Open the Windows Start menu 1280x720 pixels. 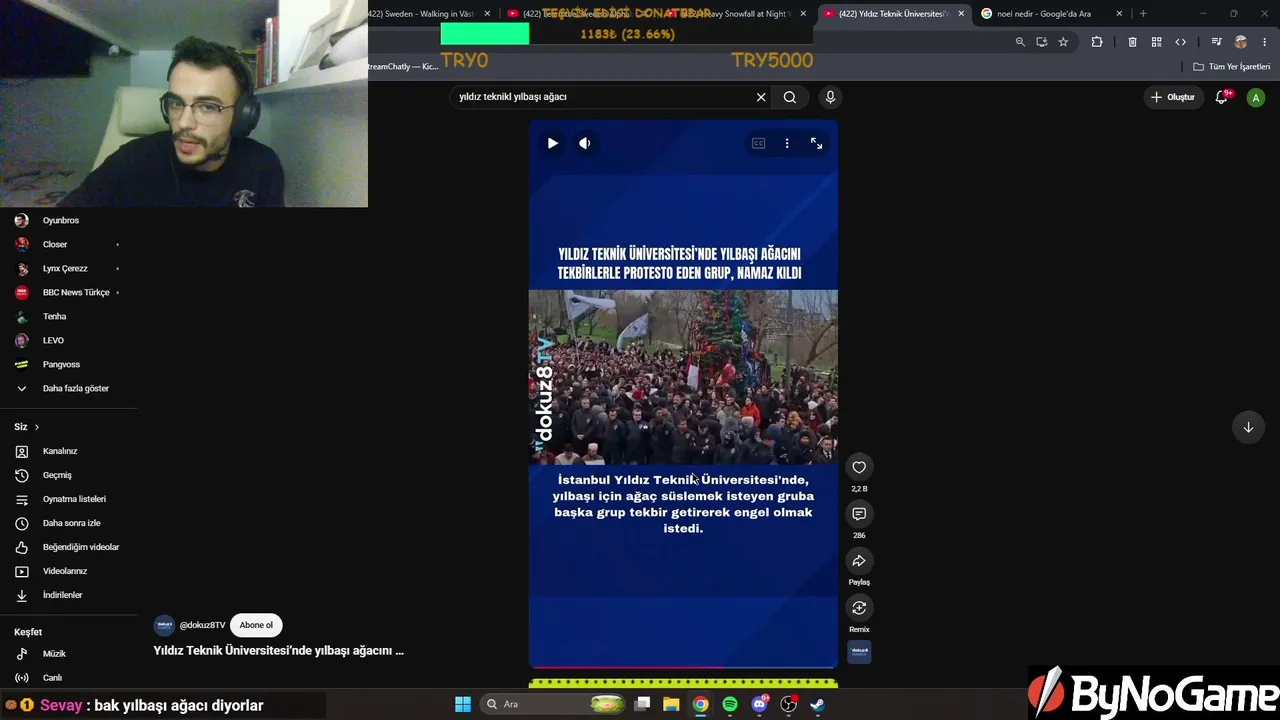(x=463, y=704)
